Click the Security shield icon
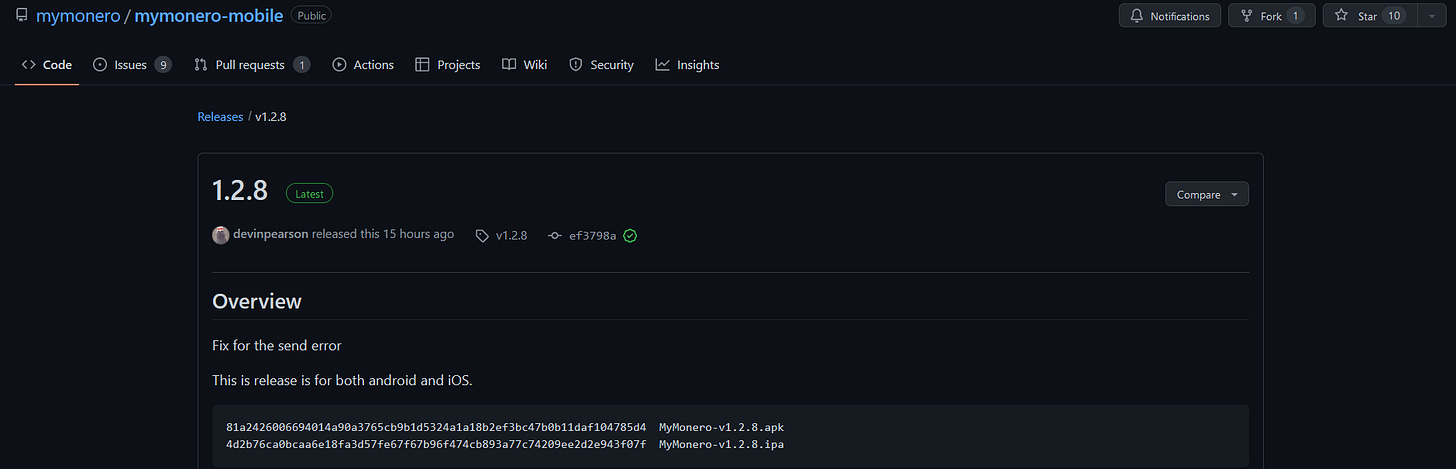The image size is (1456, 469). (576, 65)
